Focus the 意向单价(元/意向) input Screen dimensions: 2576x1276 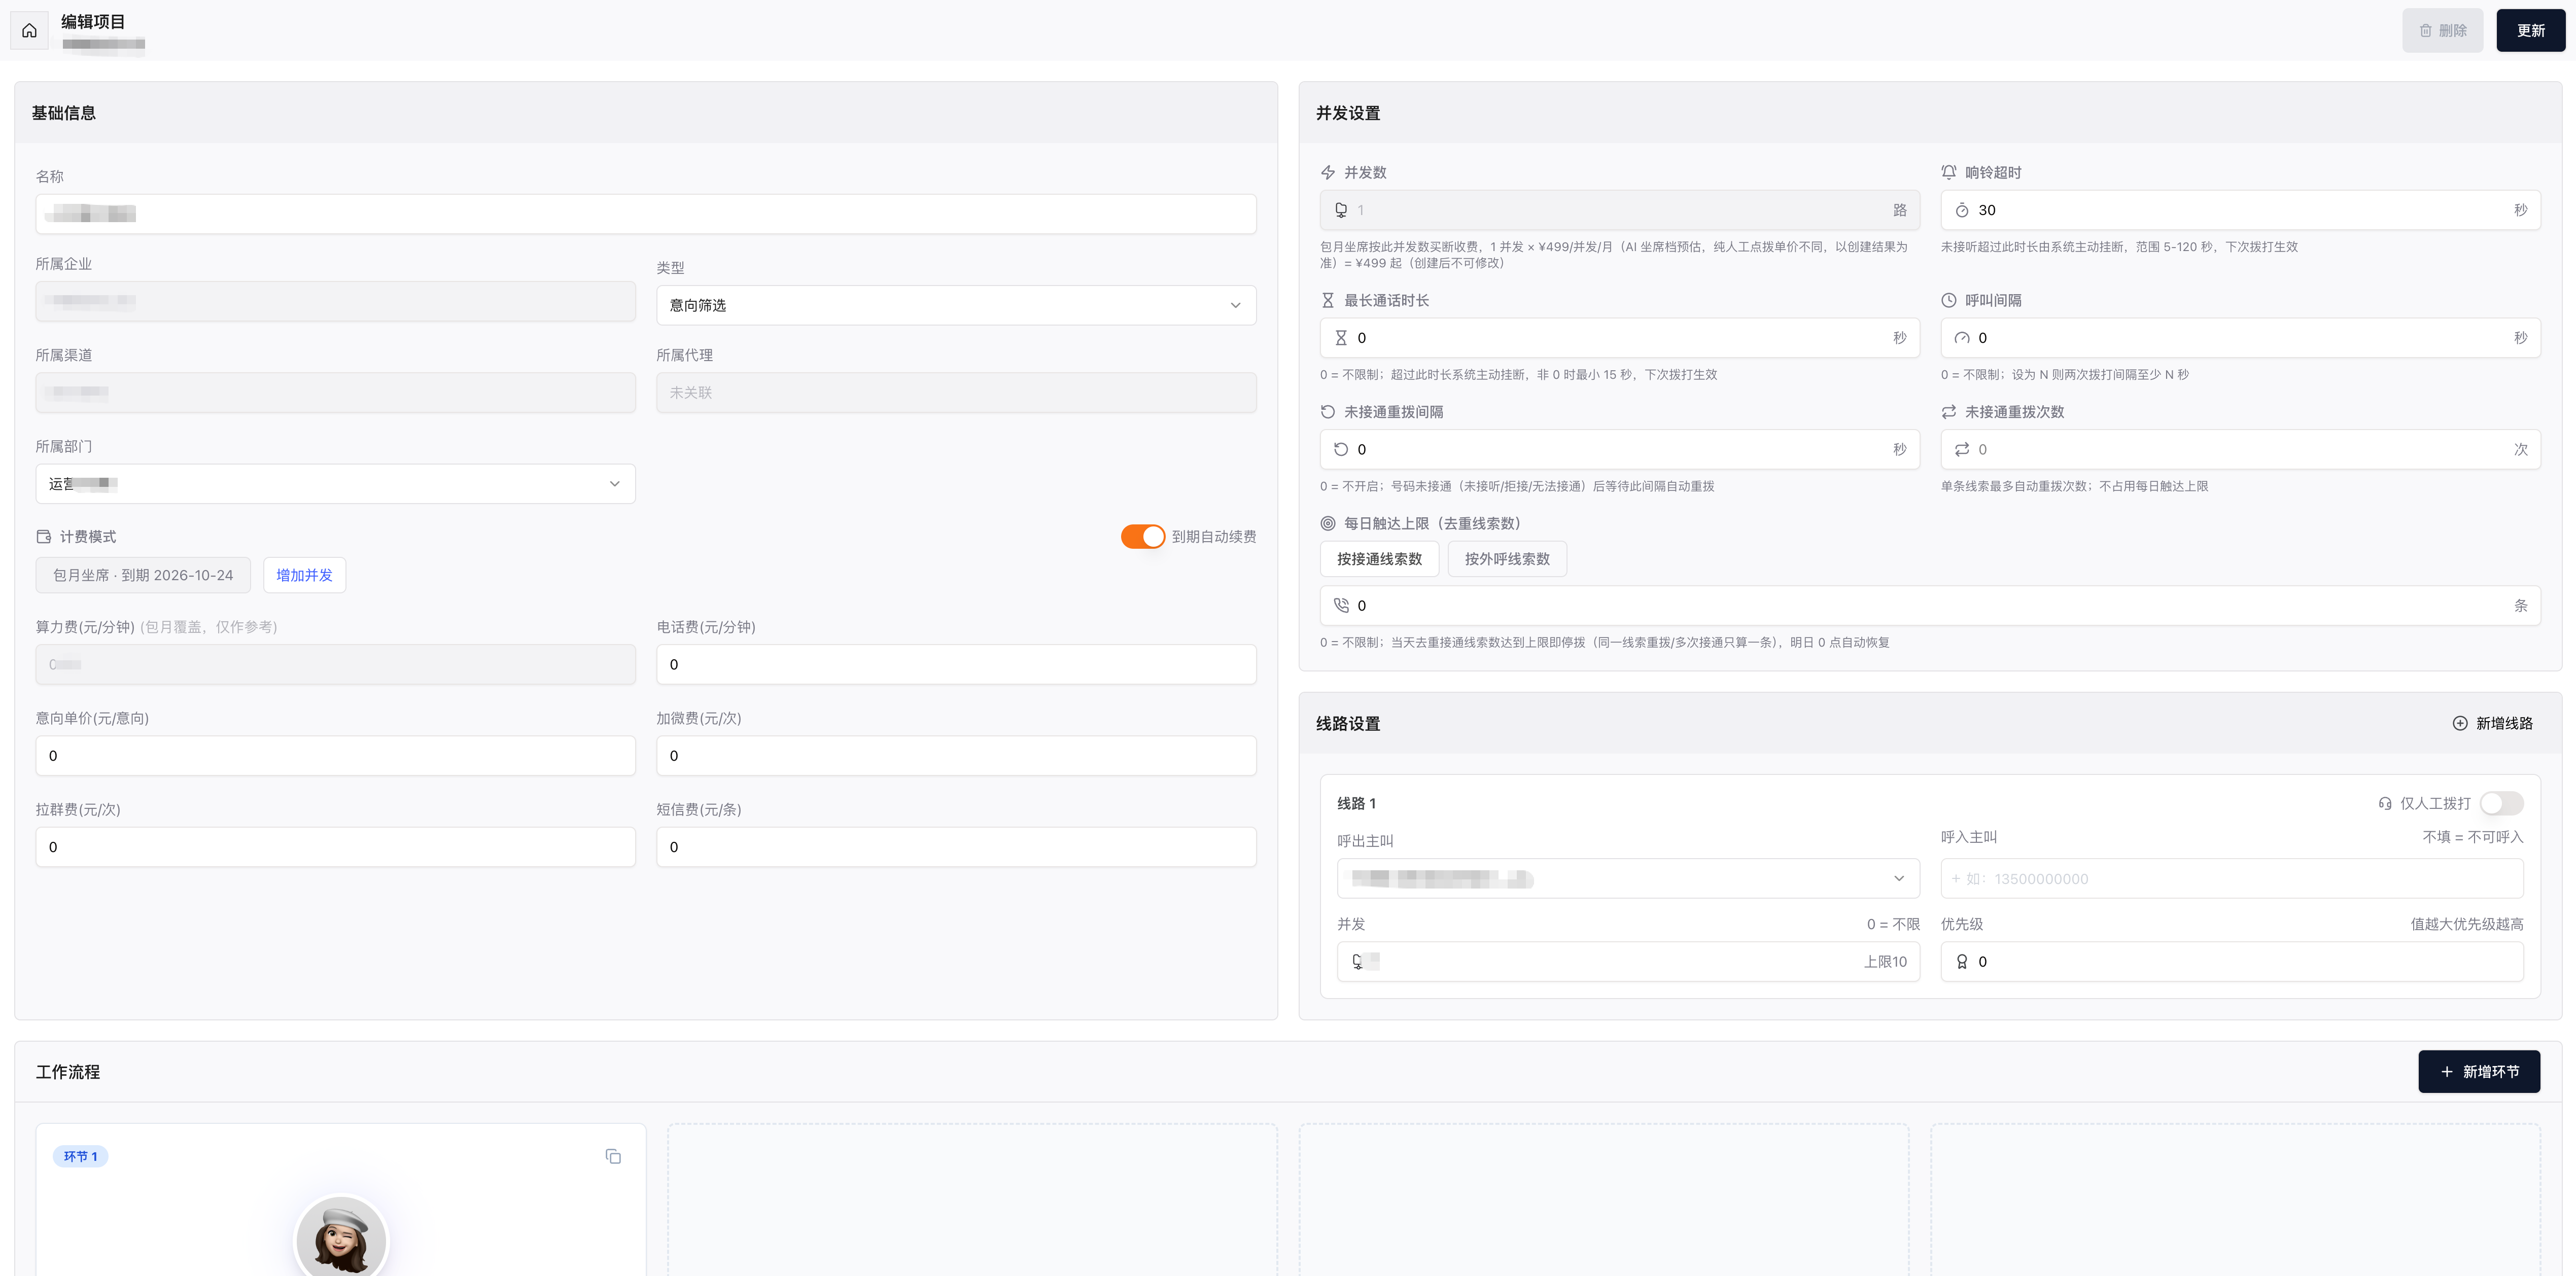coord(336,756)
